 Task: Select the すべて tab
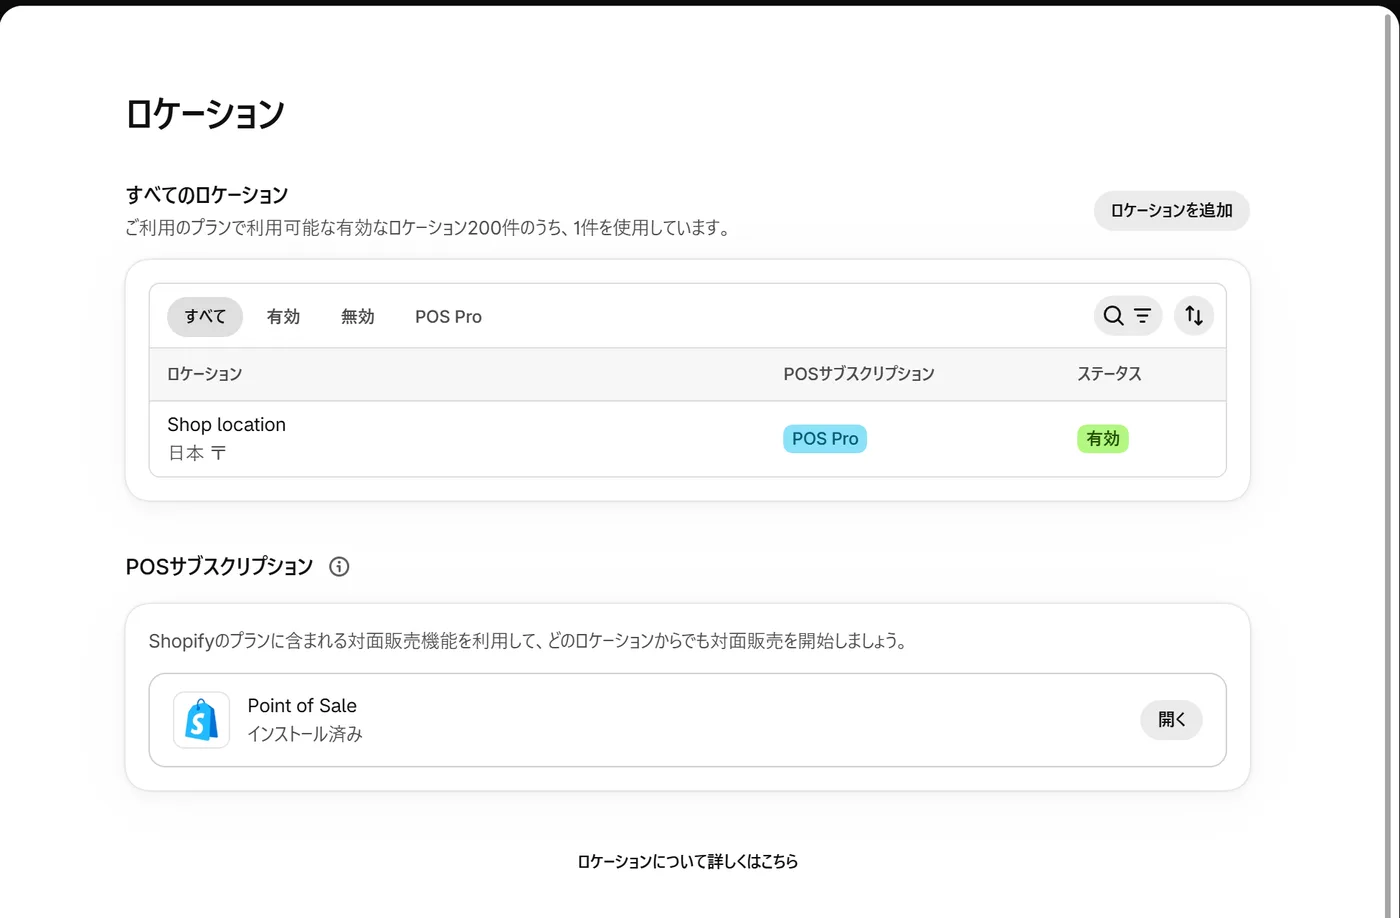(205, 316)
